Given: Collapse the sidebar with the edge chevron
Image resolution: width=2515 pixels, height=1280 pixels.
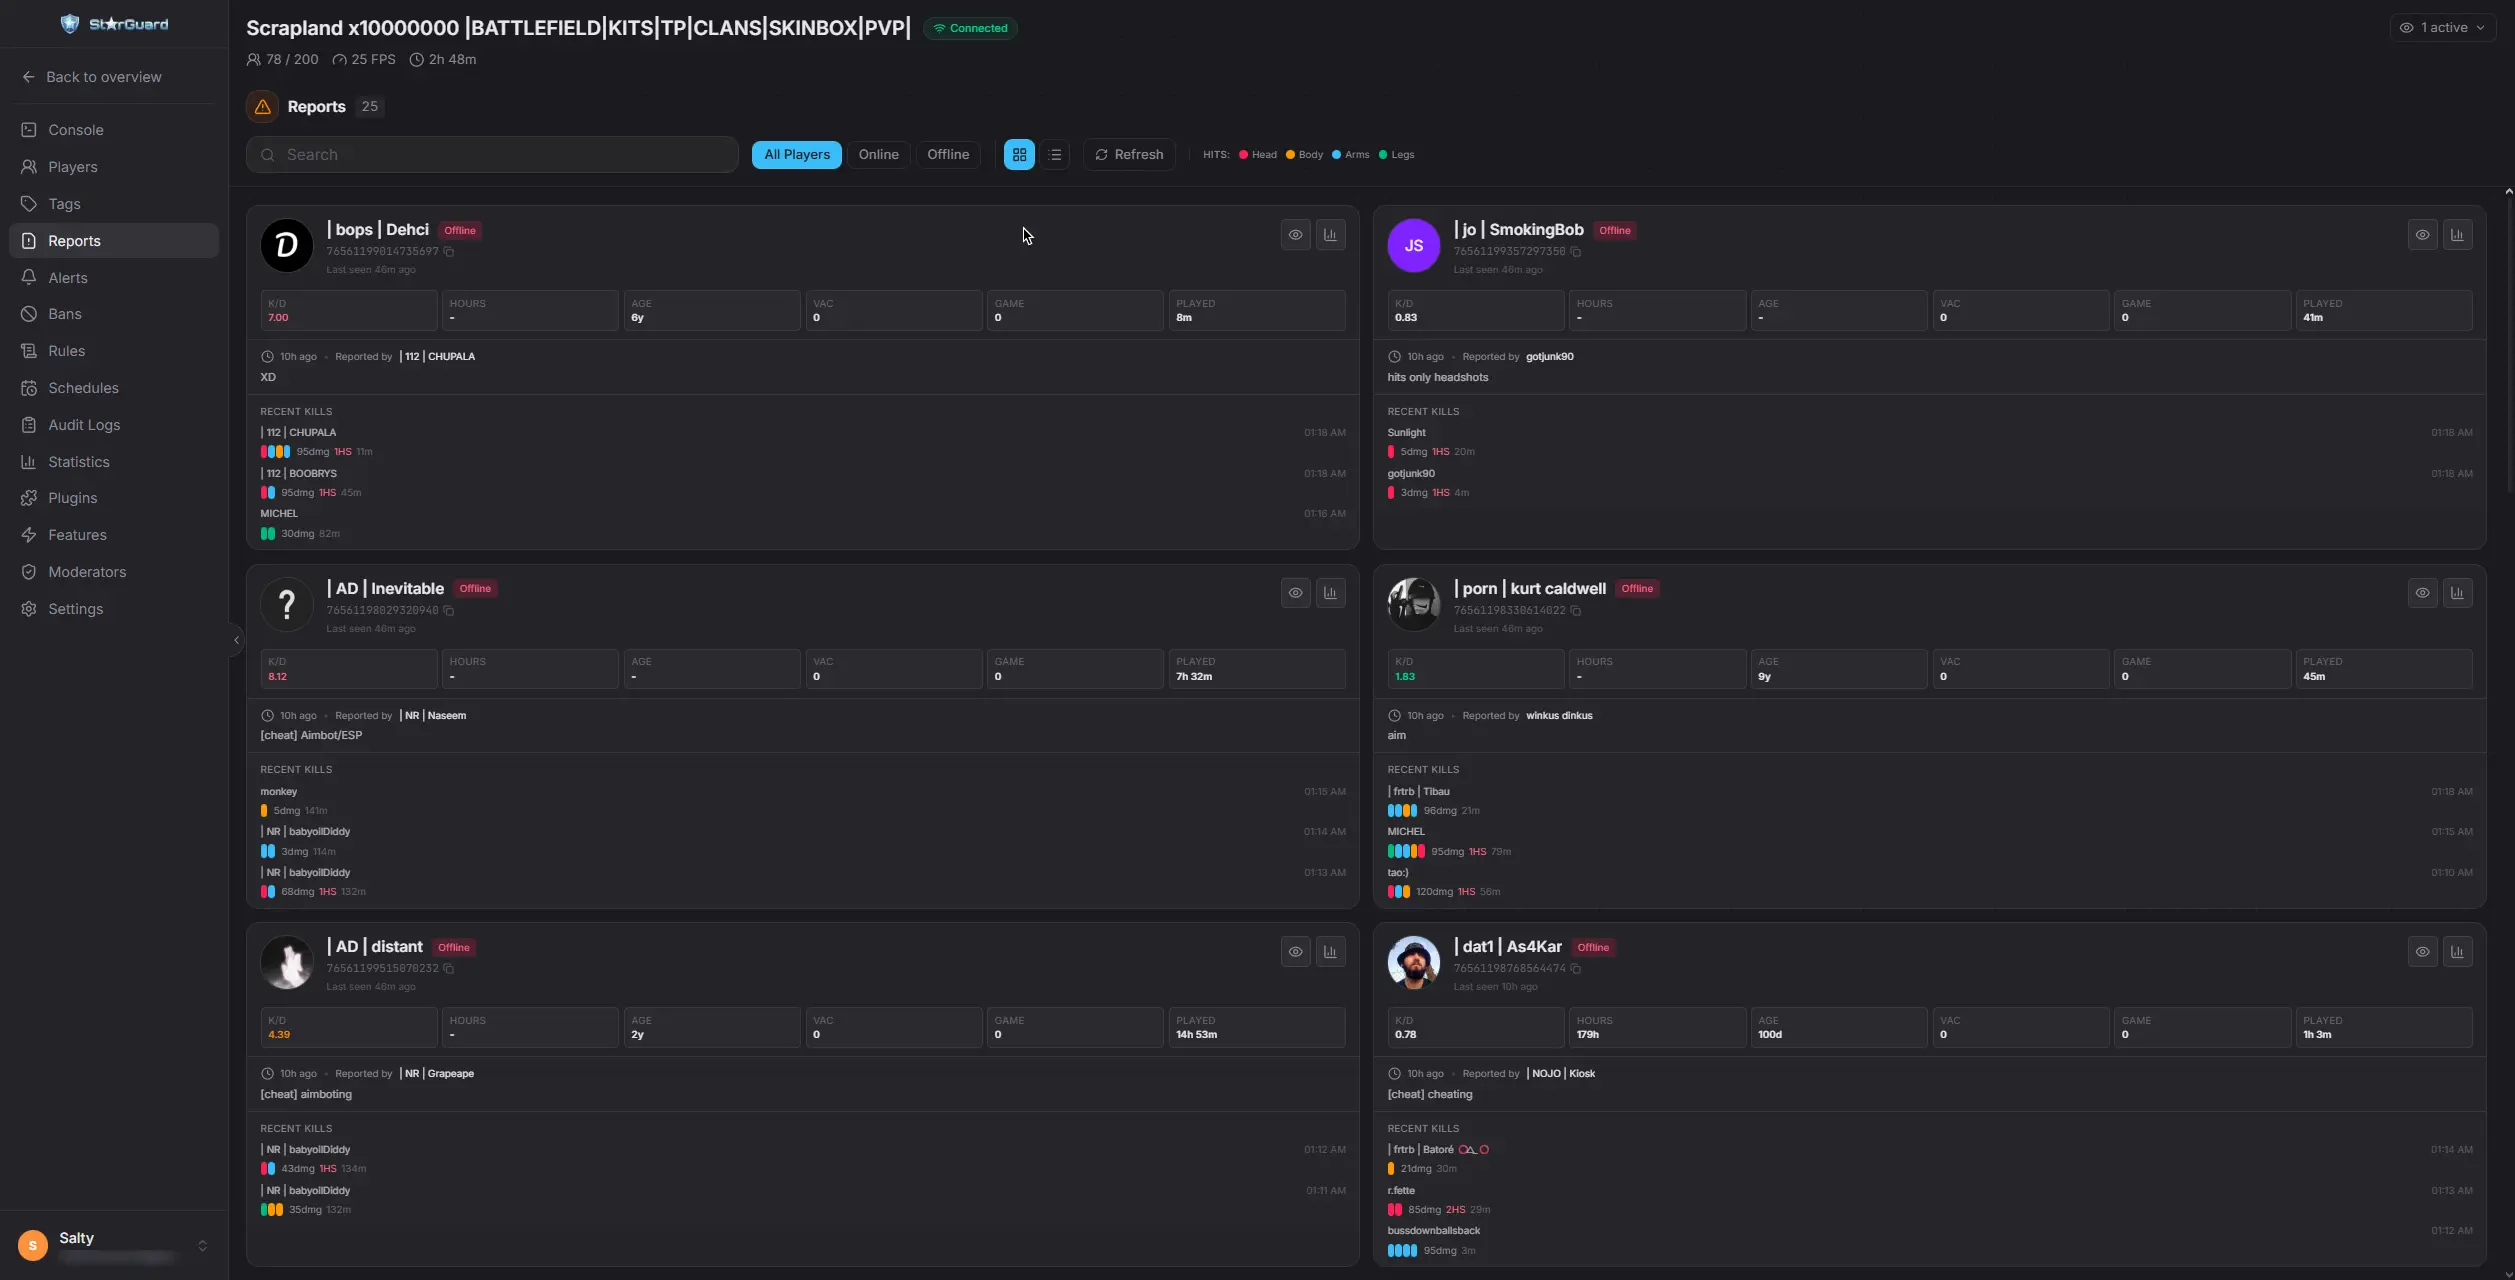Looking at the screenshot, I should click(x=236, y=639).
